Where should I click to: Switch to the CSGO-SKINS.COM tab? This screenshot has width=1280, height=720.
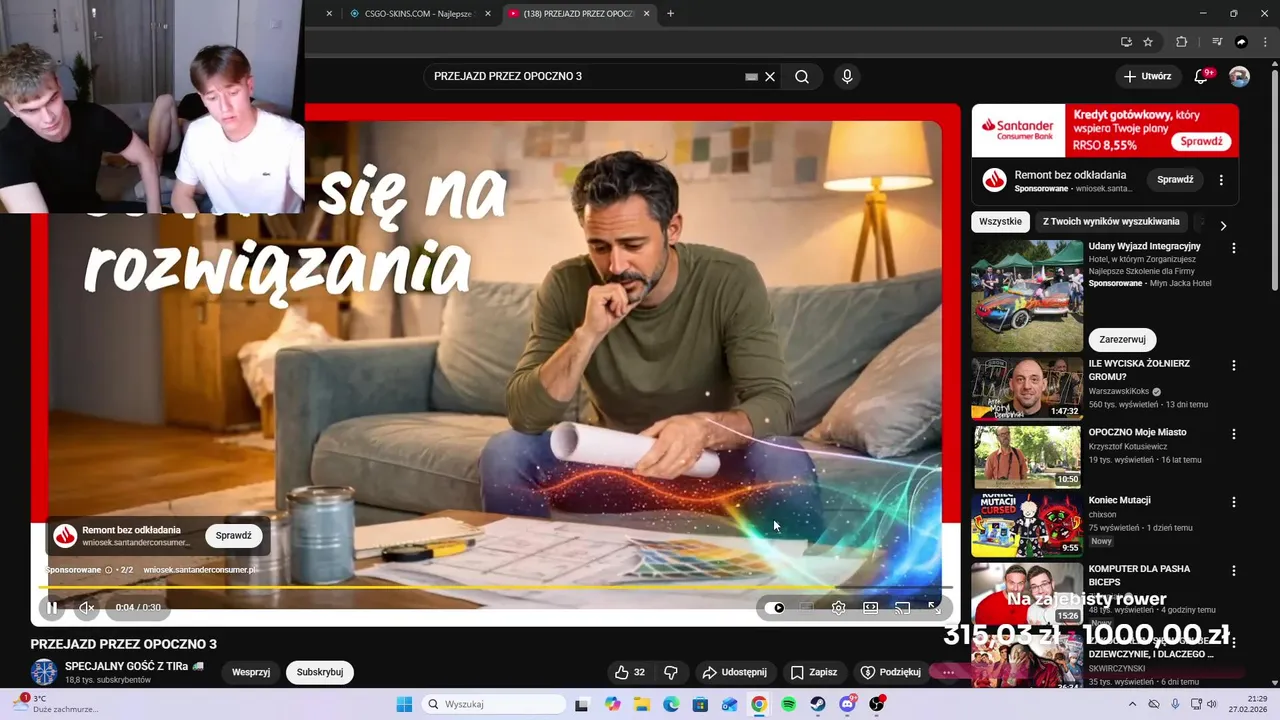pyautogui.click(x=420, y=13)
